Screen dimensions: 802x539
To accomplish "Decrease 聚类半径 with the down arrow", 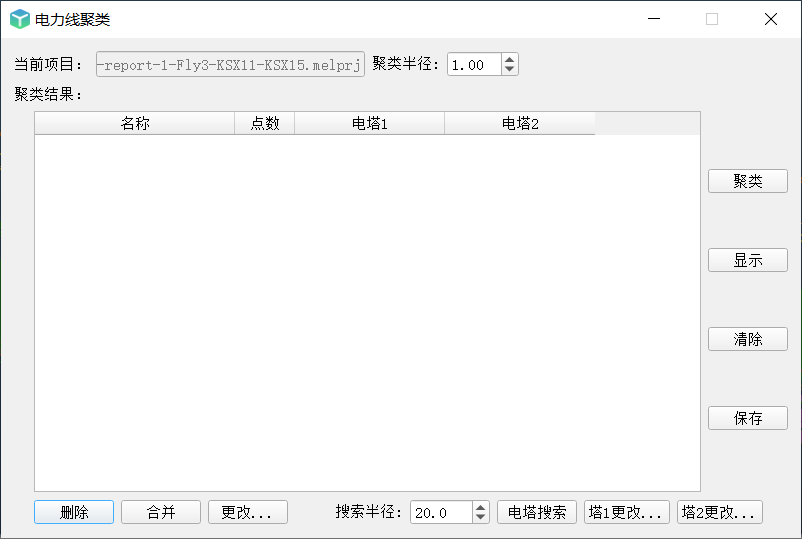I will pyautogui.click(x=509, y=69).
